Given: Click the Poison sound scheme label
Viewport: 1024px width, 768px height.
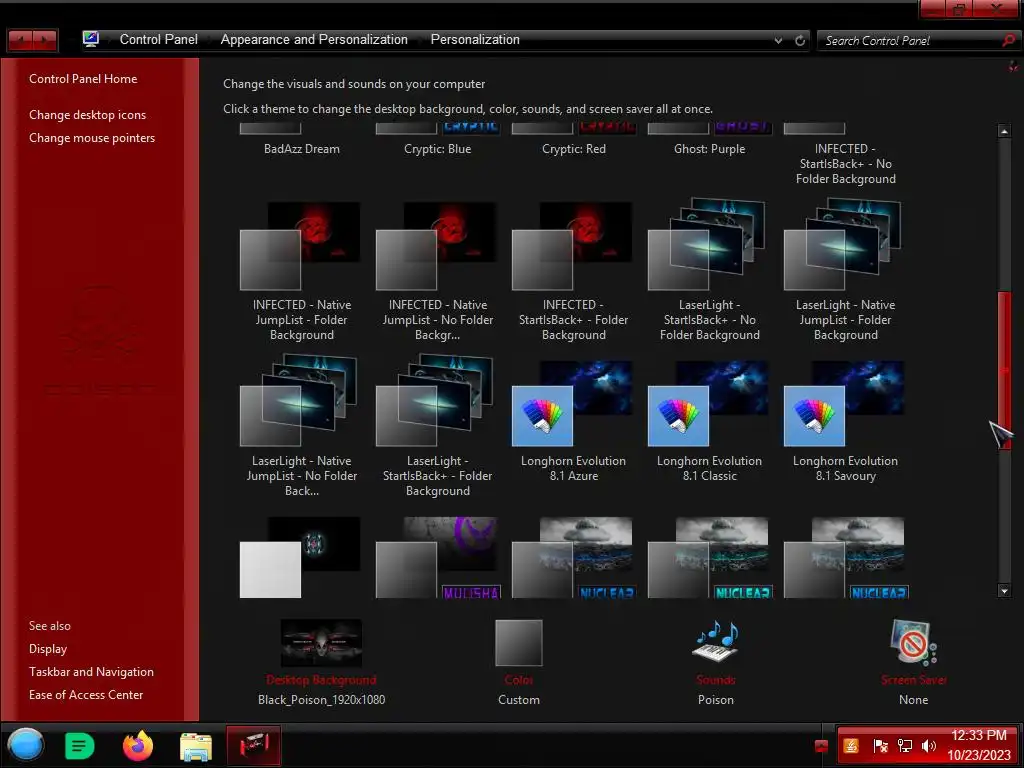Looking at the screenshot, I should [x=716, y=699].
